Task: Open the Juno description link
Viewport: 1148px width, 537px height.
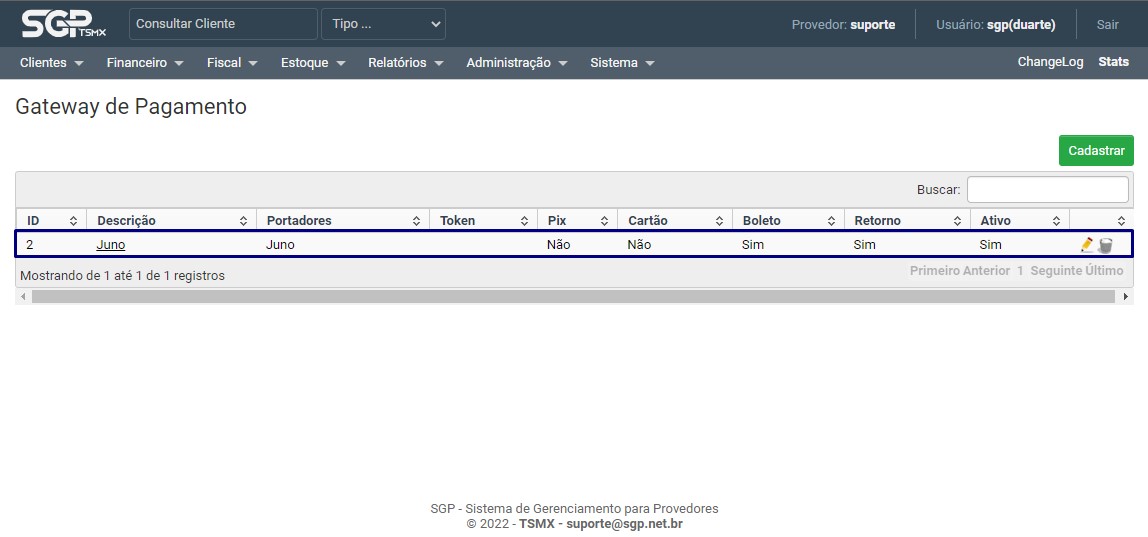Action: (x=111, y=245)
